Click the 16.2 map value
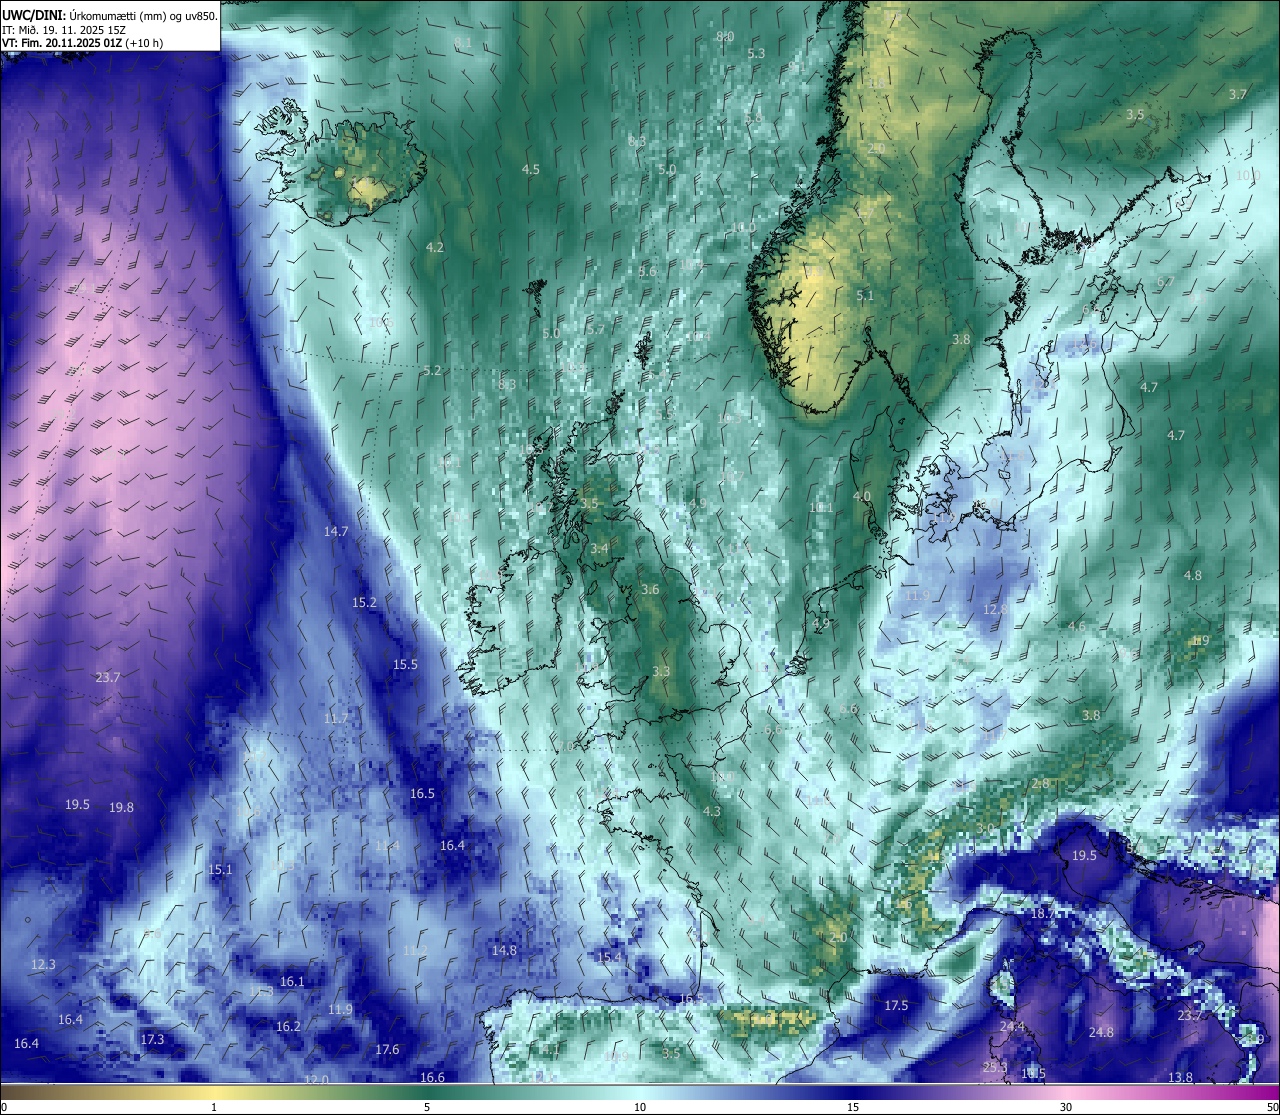1280x1115 pixels. 288,1026
